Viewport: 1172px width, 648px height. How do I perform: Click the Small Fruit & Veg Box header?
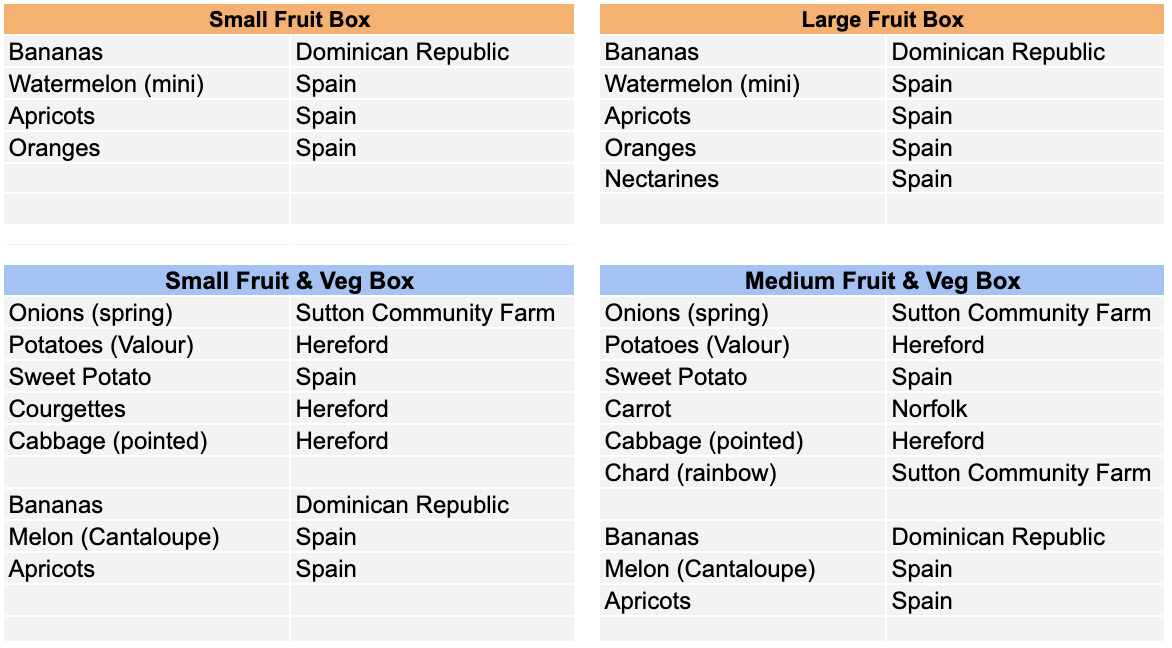click(289, 280)
